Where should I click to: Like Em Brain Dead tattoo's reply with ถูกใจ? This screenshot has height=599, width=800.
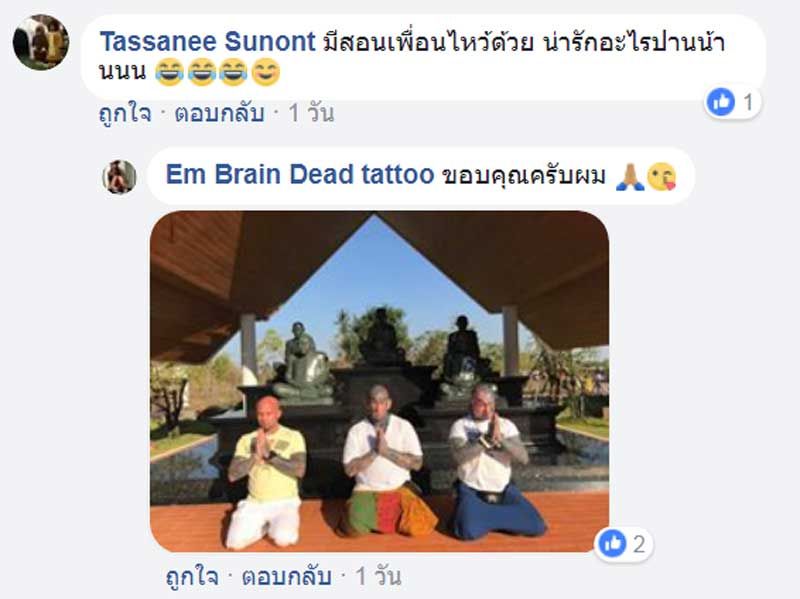coord(192,577)
